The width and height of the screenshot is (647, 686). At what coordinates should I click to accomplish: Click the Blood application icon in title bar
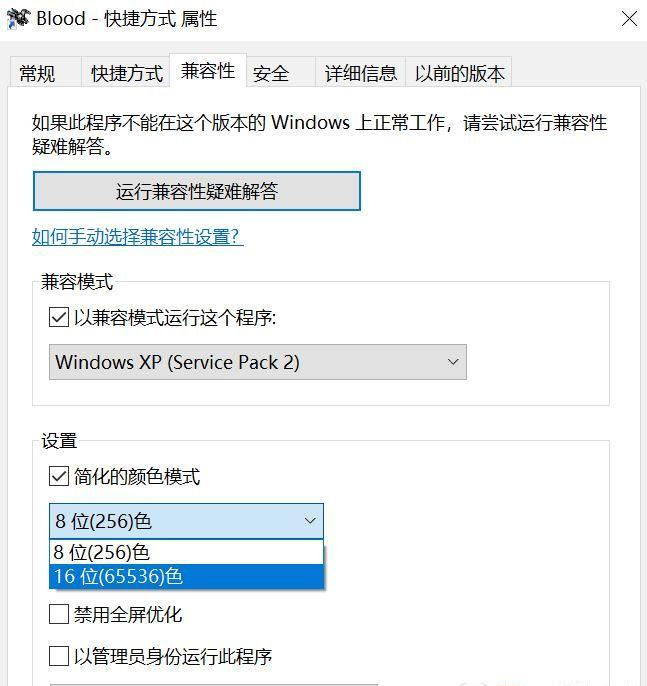[17, 18]
